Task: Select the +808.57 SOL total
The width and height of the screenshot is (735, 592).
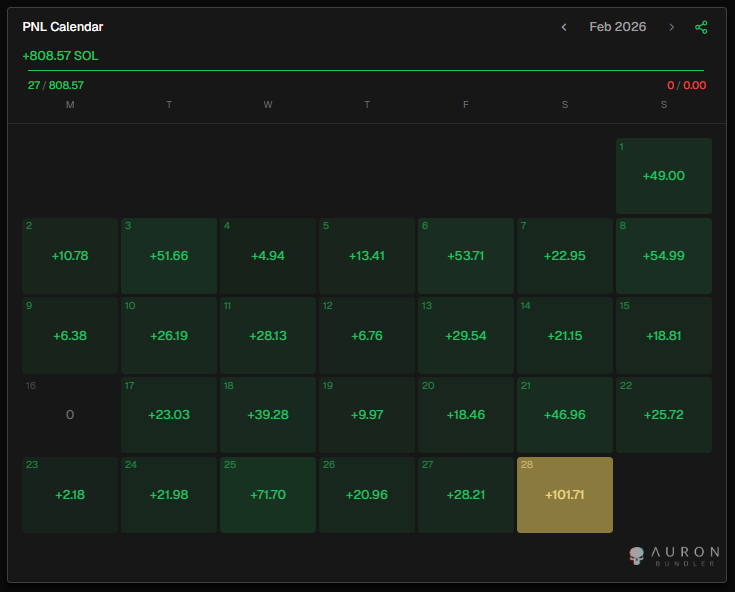Action: point(60,56)
